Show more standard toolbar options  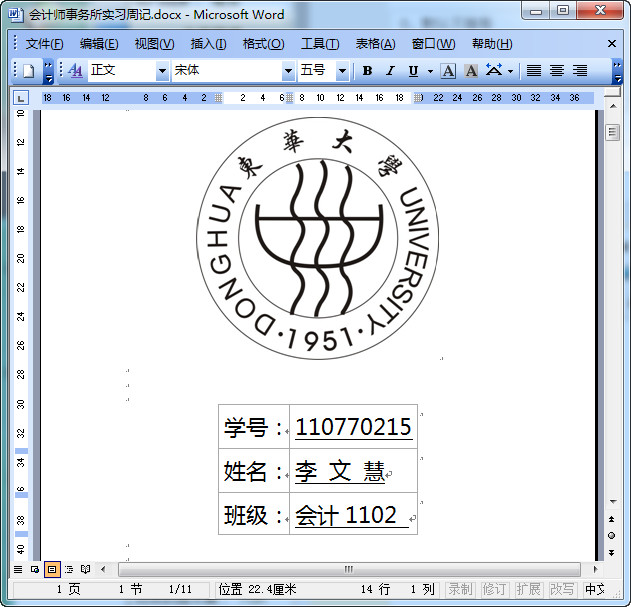point(48,72)
